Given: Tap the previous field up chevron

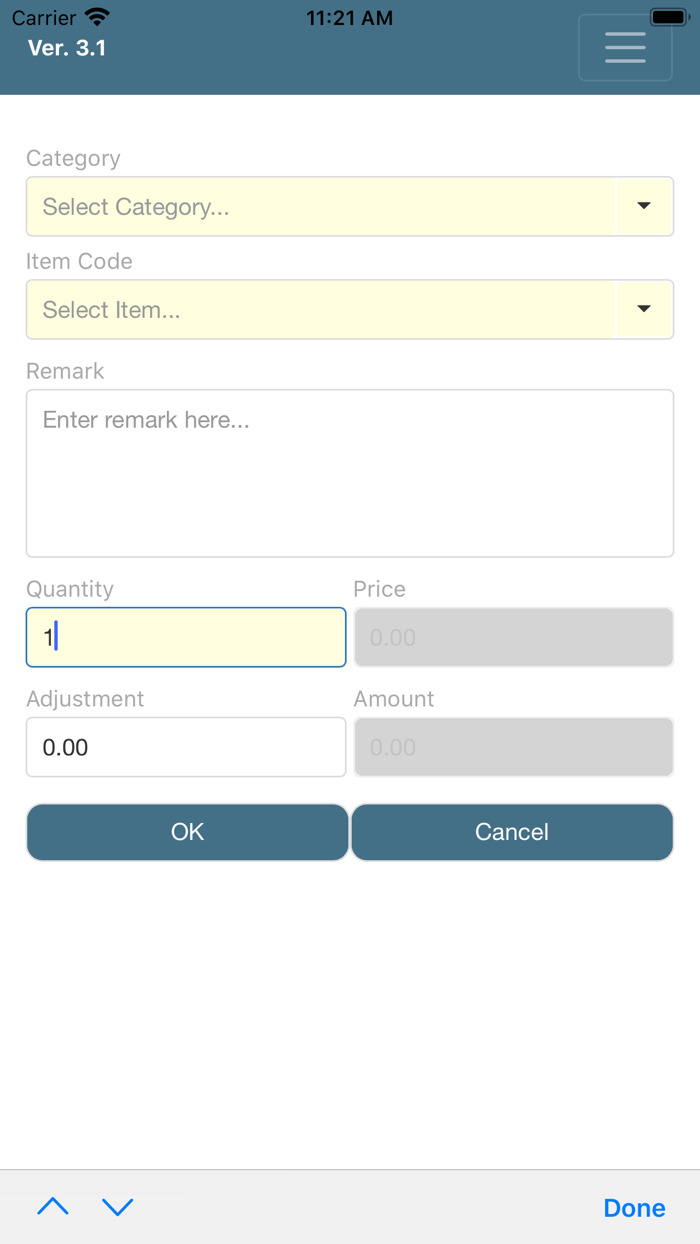Looking at the screenshot, I should tap(53, 1207).
